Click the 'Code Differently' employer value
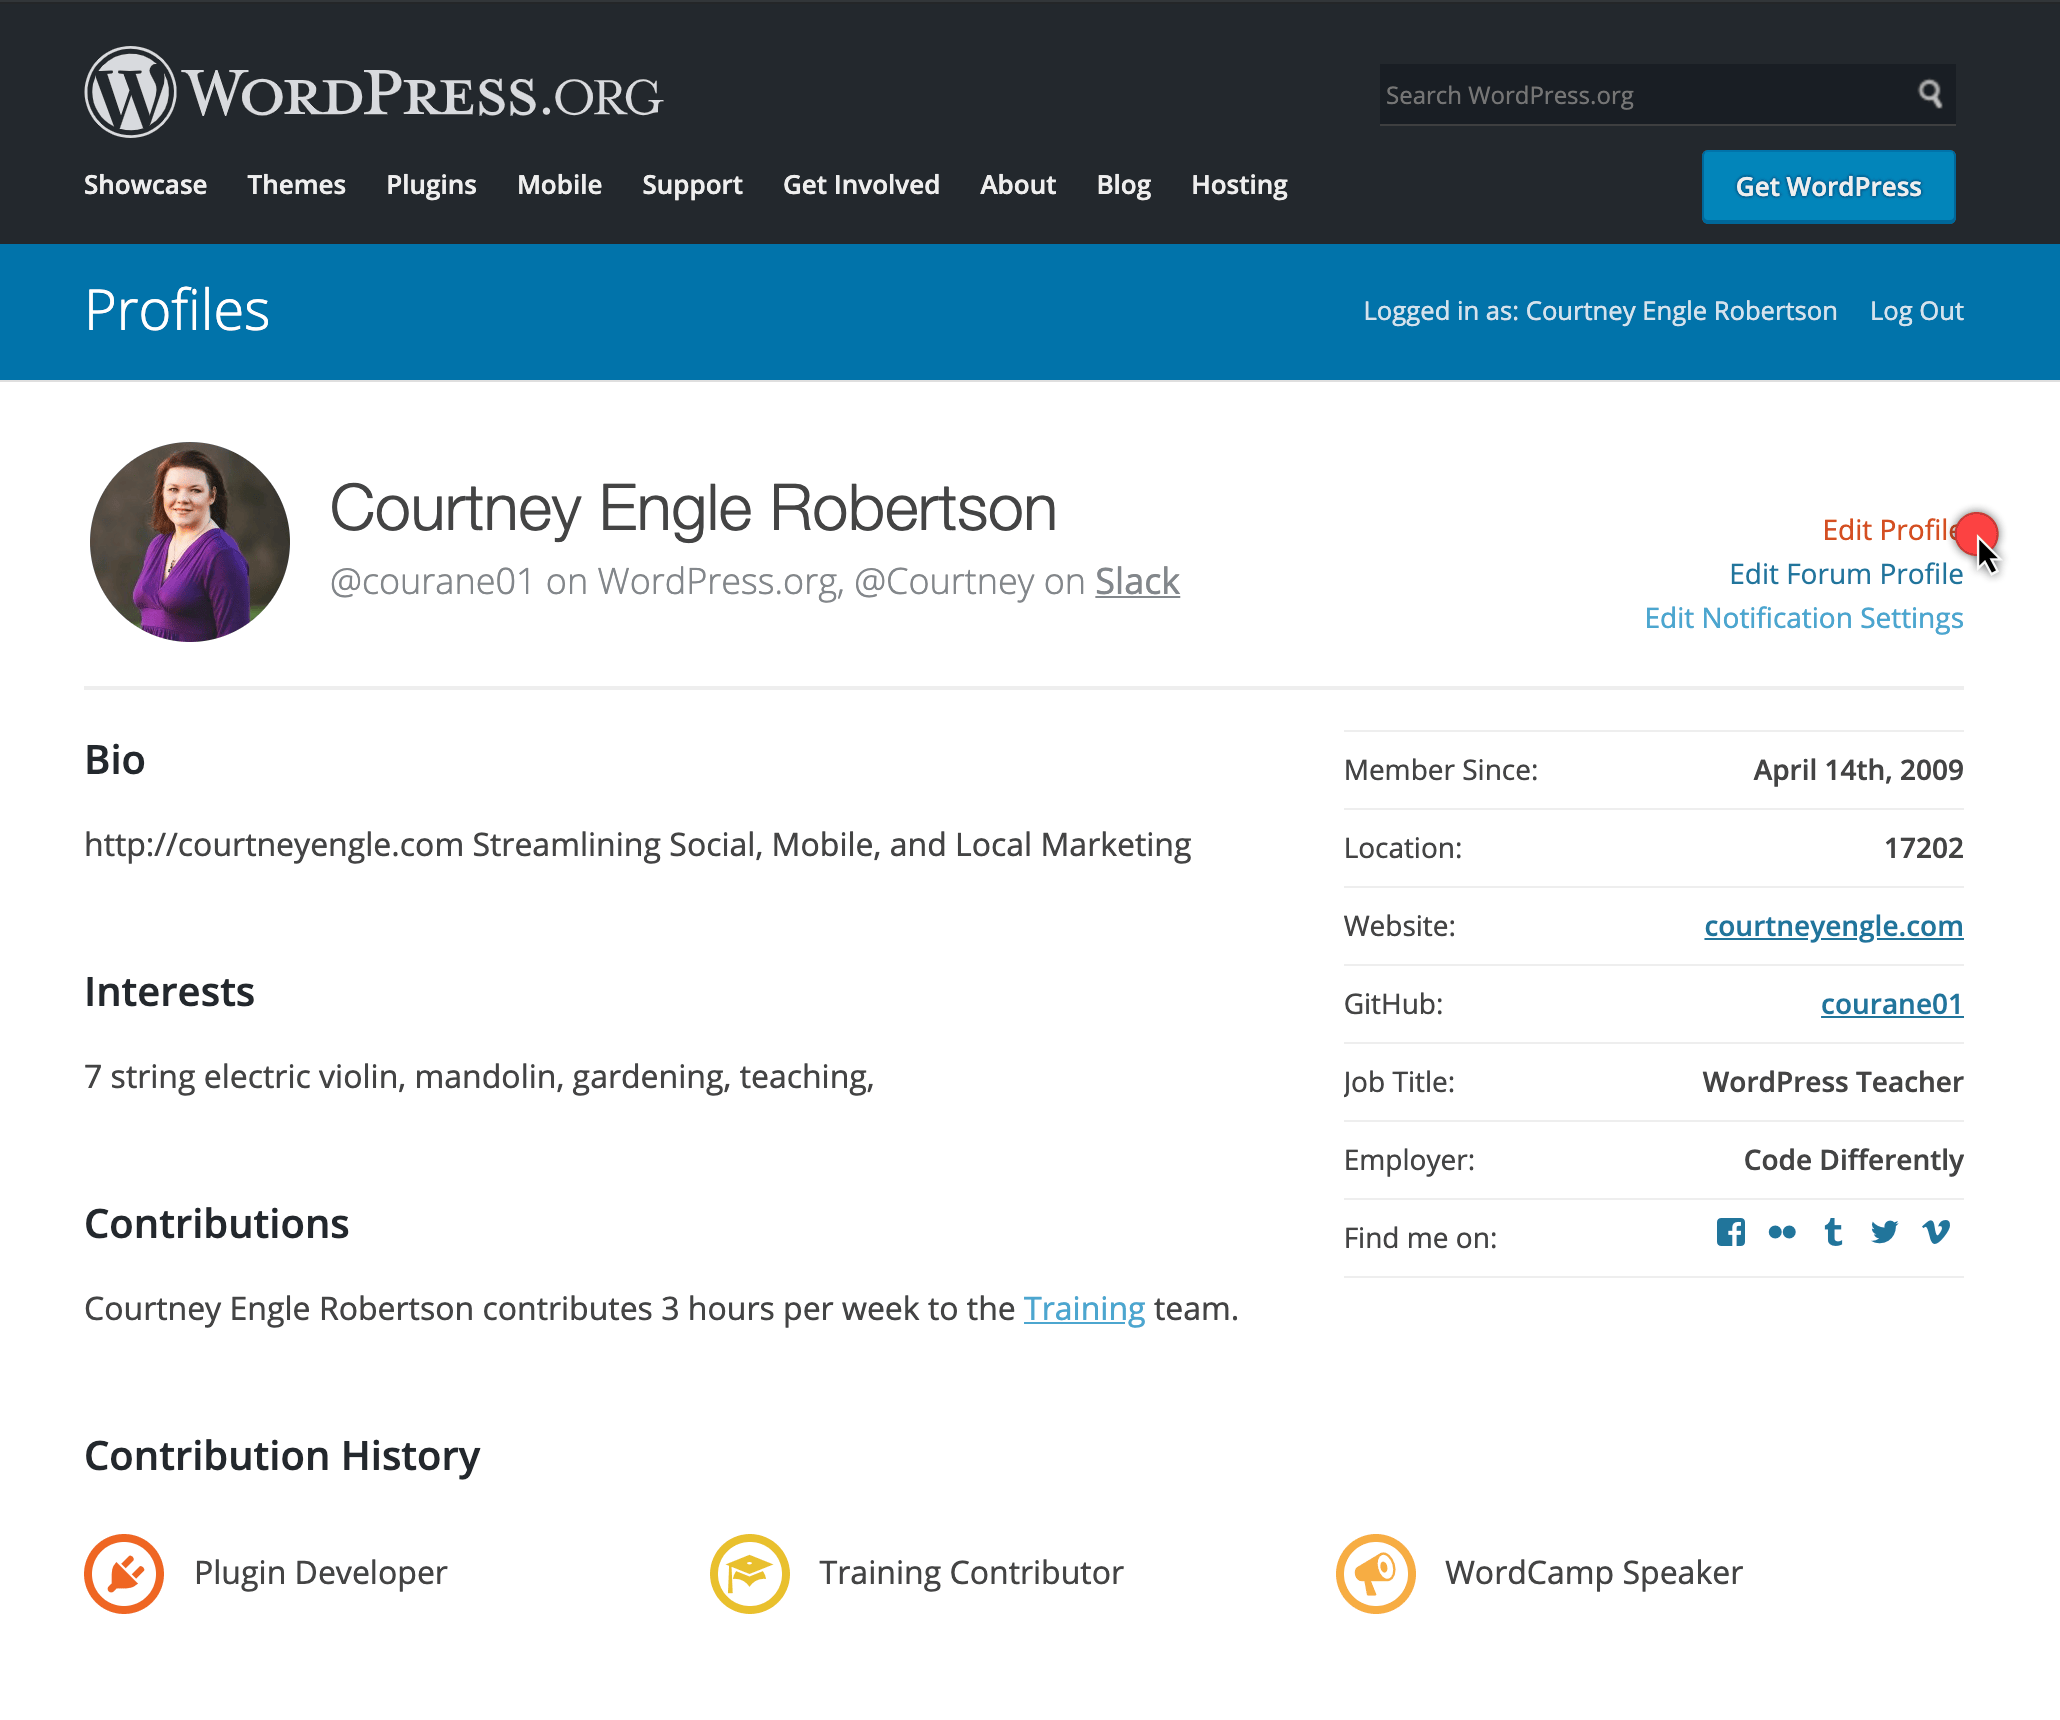 pos(1853,1160)
